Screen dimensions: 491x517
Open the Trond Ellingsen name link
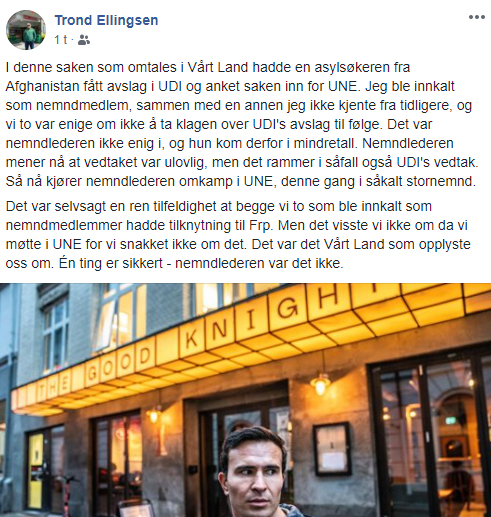tap(106, 20)
